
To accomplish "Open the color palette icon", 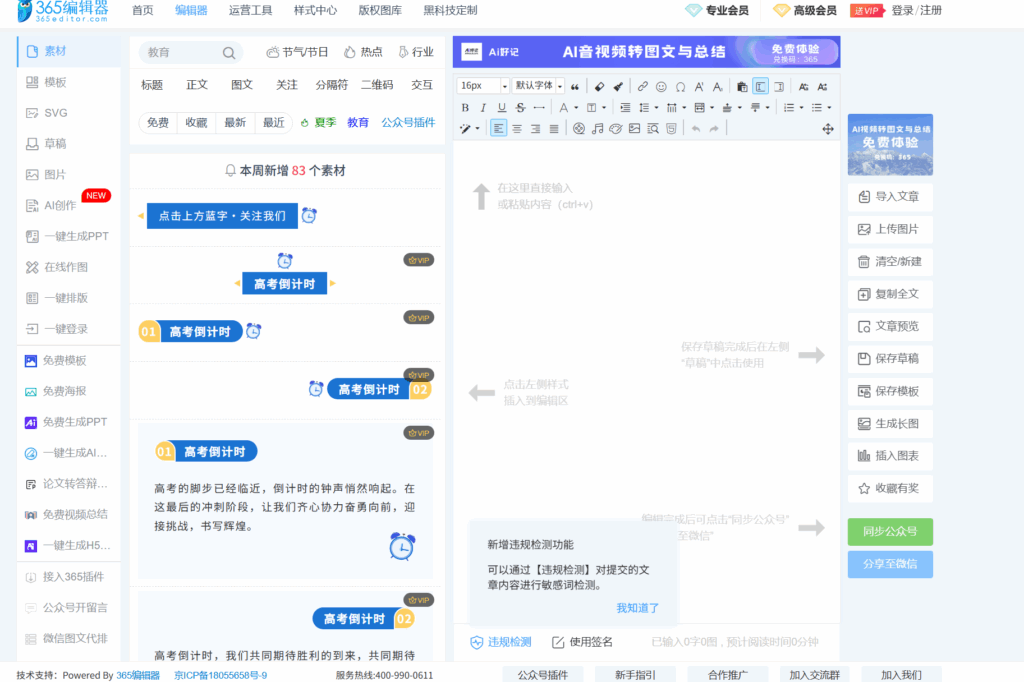I will tap(615, 129).
